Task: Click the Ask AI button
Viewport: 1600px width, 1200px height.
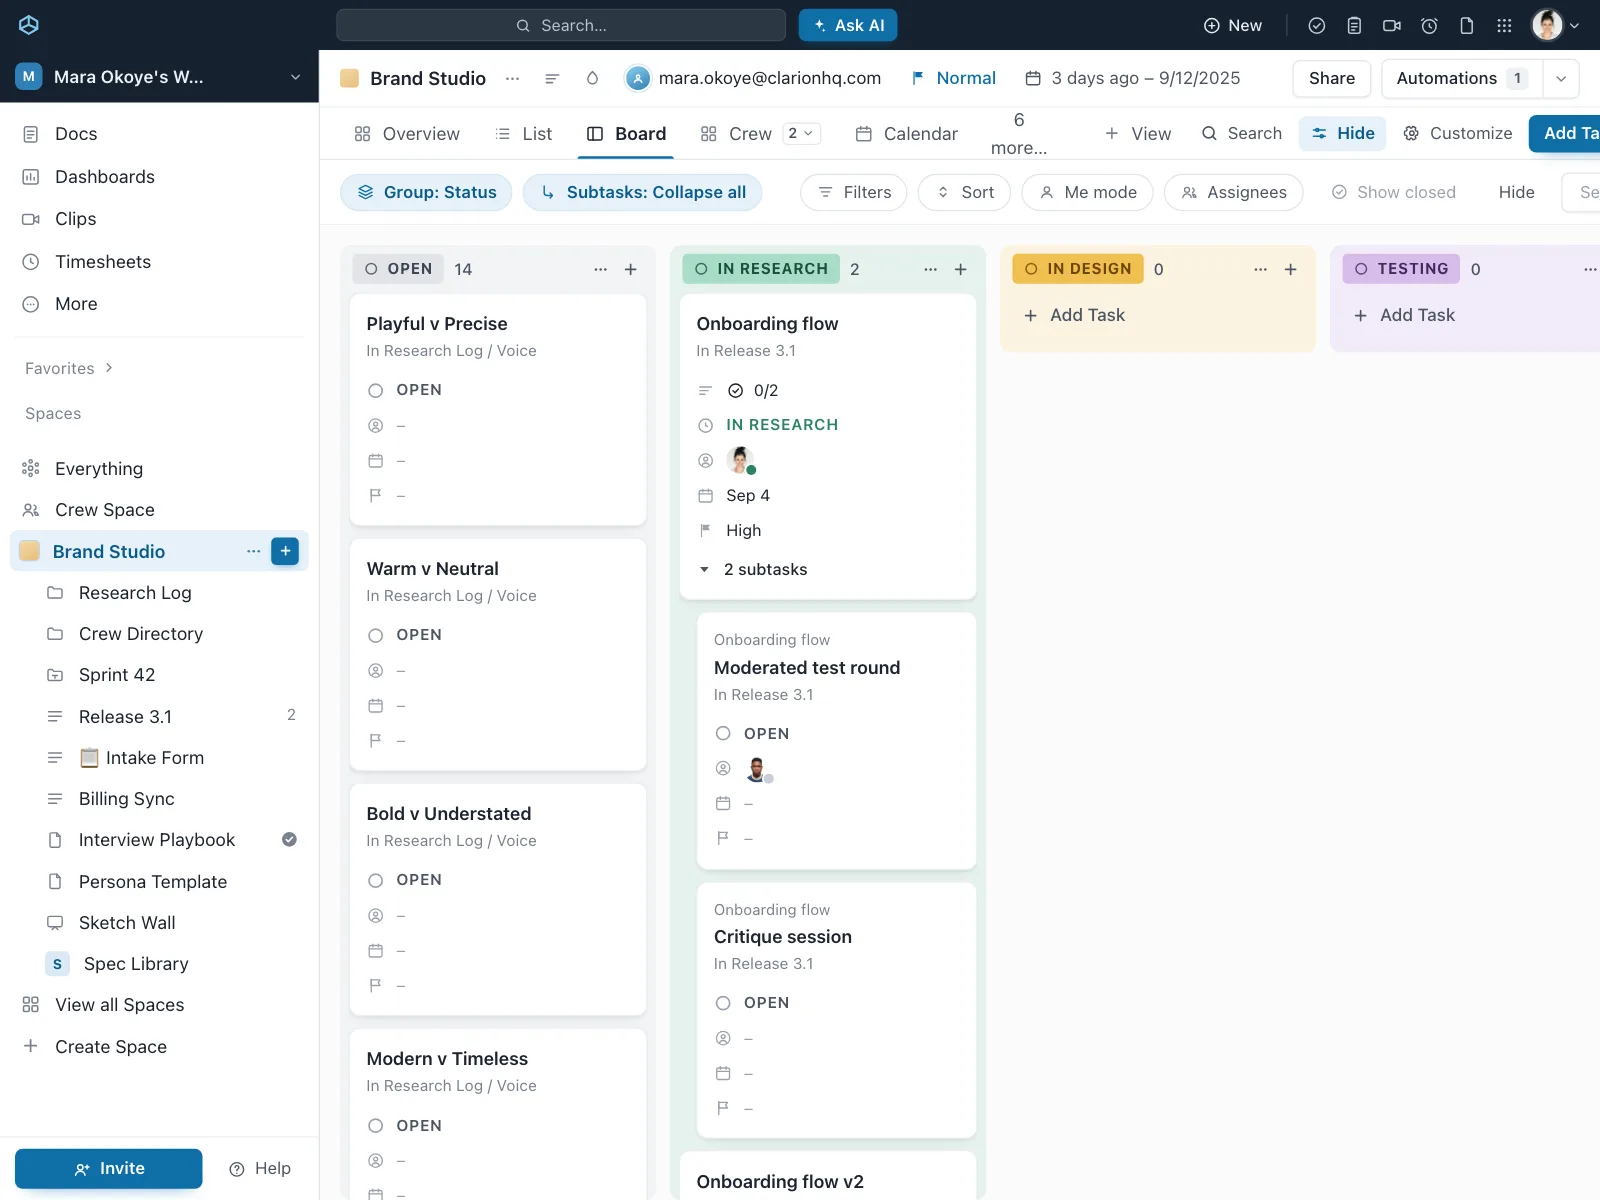Action: (x=848, y=25)
